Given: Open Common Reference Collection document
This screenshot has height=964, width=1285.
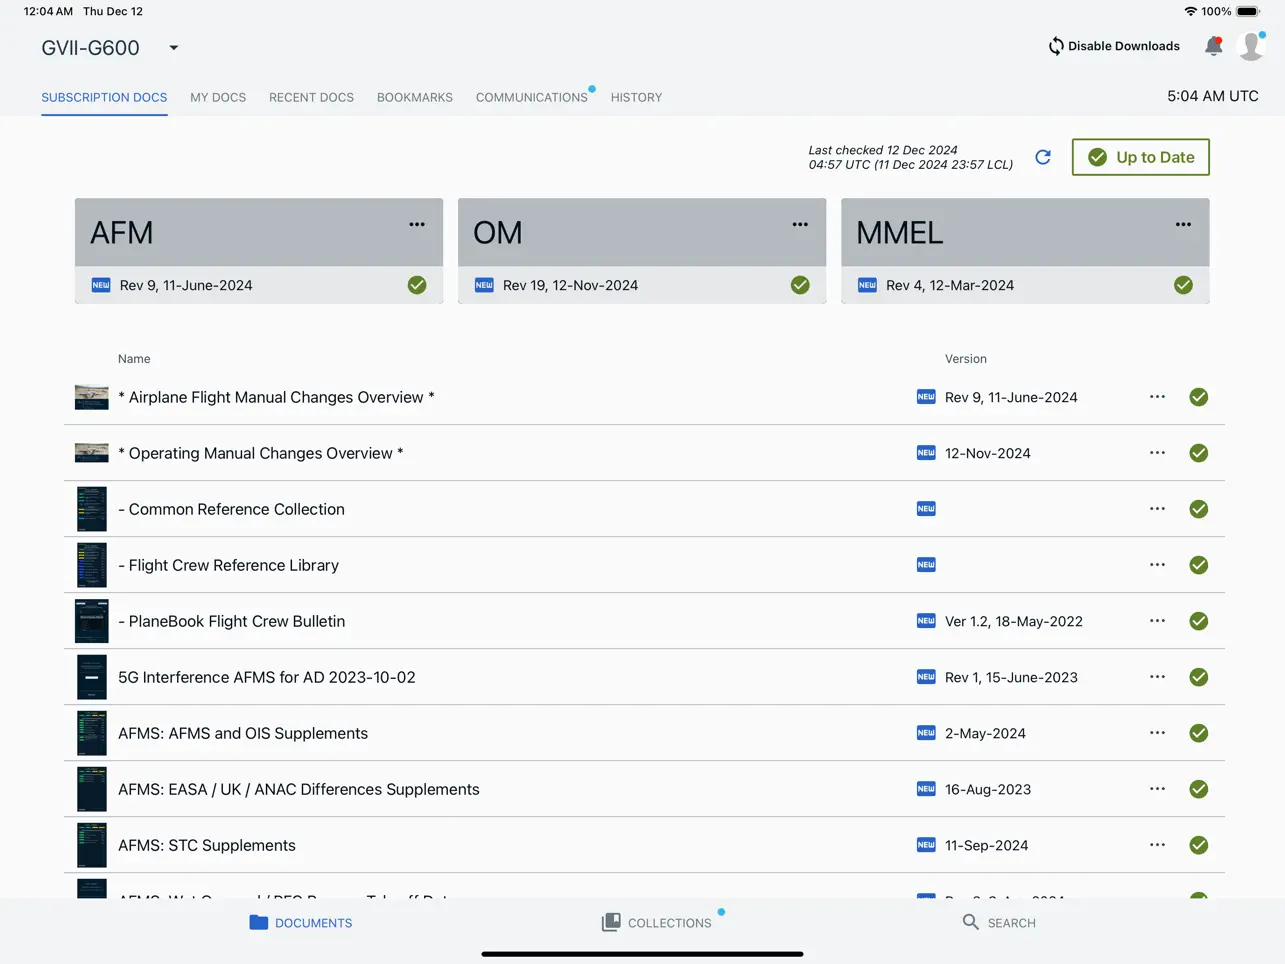Looking at the screenshot, I should 231,509.
